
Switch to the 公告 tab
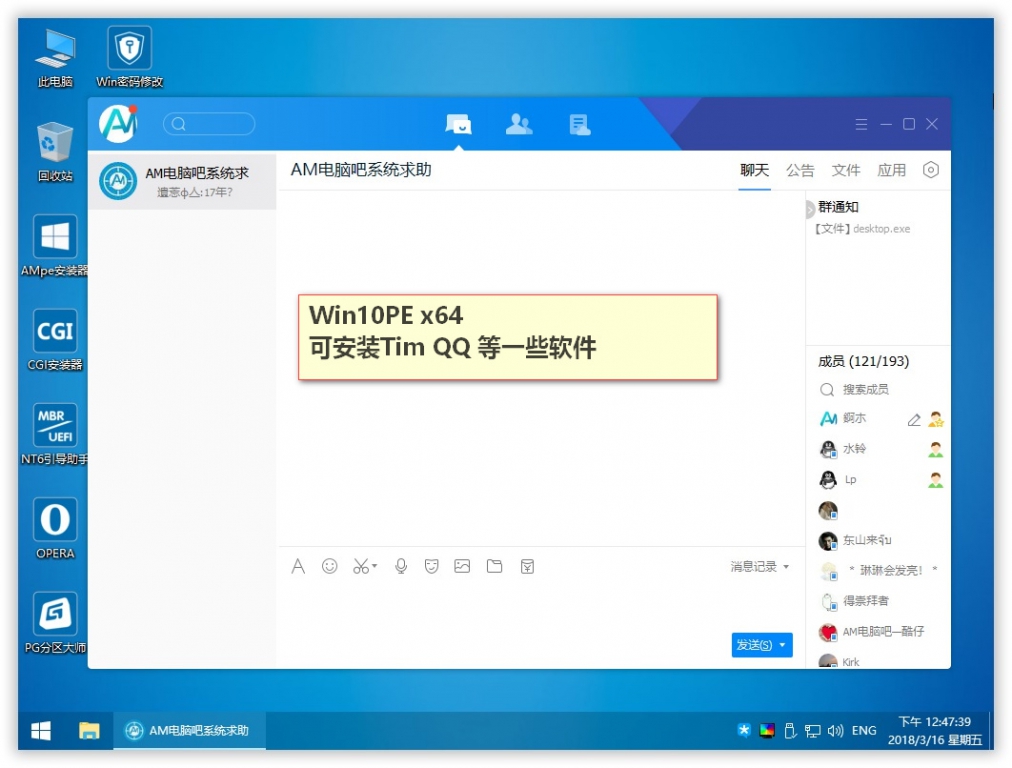(800, 170)
